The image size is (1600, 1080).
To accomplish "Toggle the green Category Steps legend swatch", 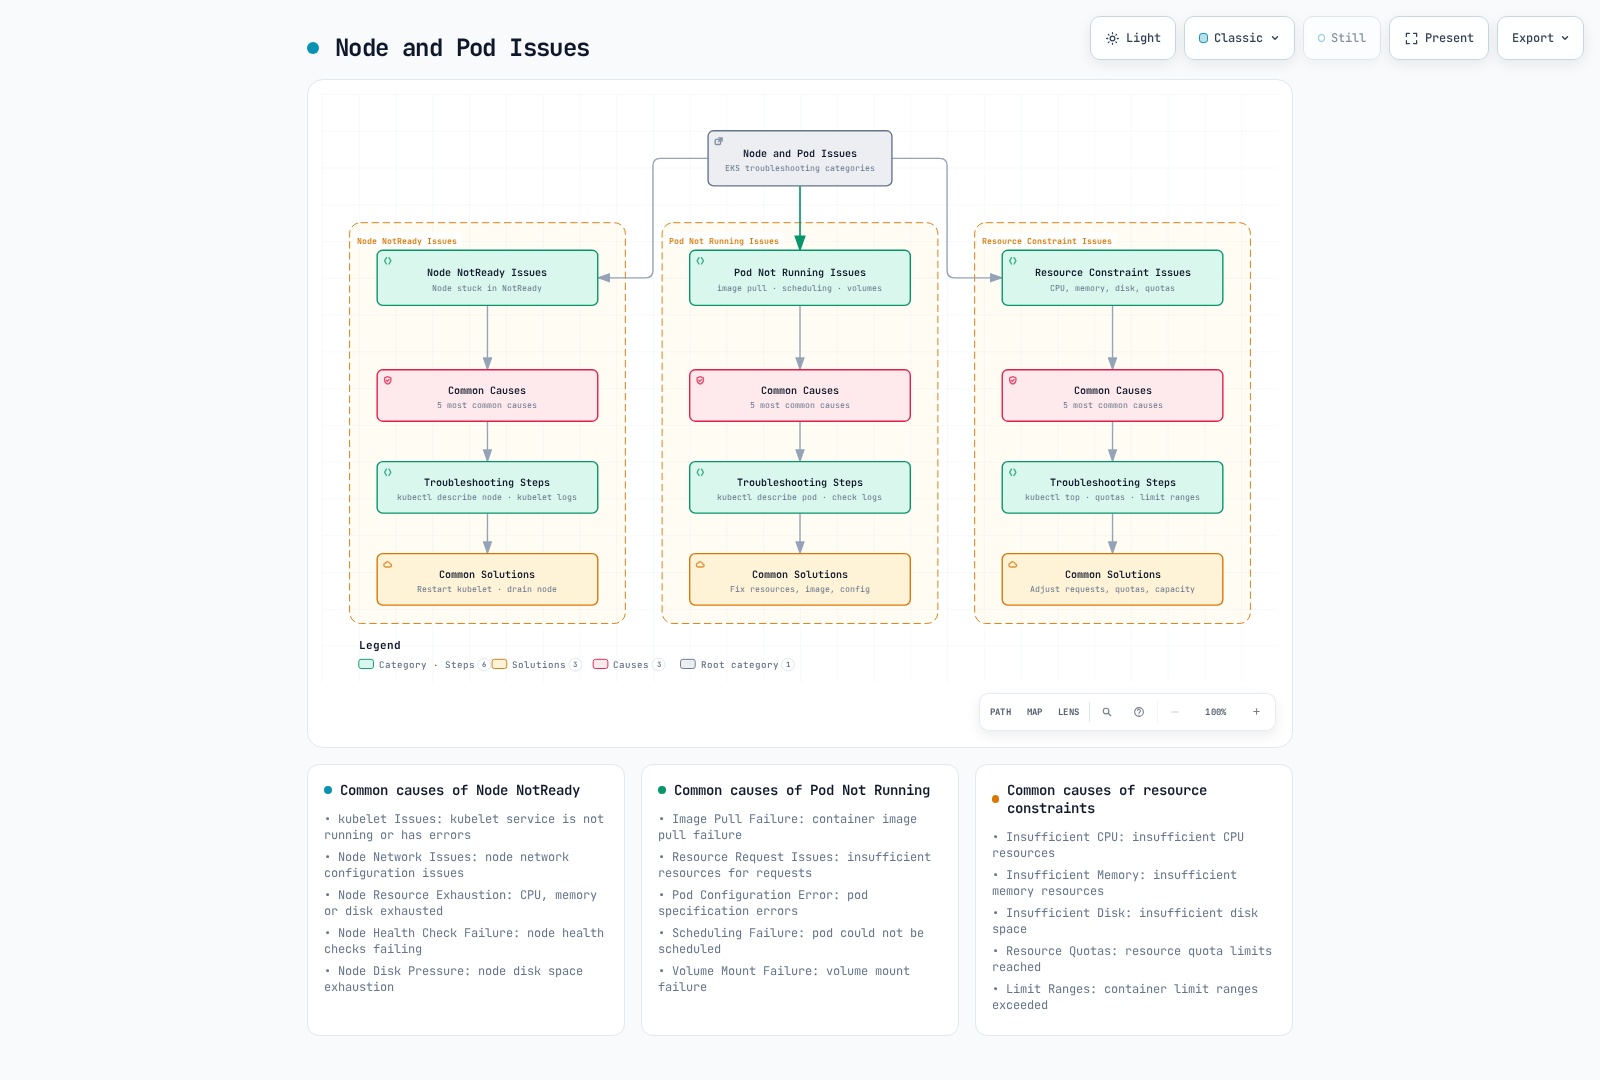I will [366, 664].
